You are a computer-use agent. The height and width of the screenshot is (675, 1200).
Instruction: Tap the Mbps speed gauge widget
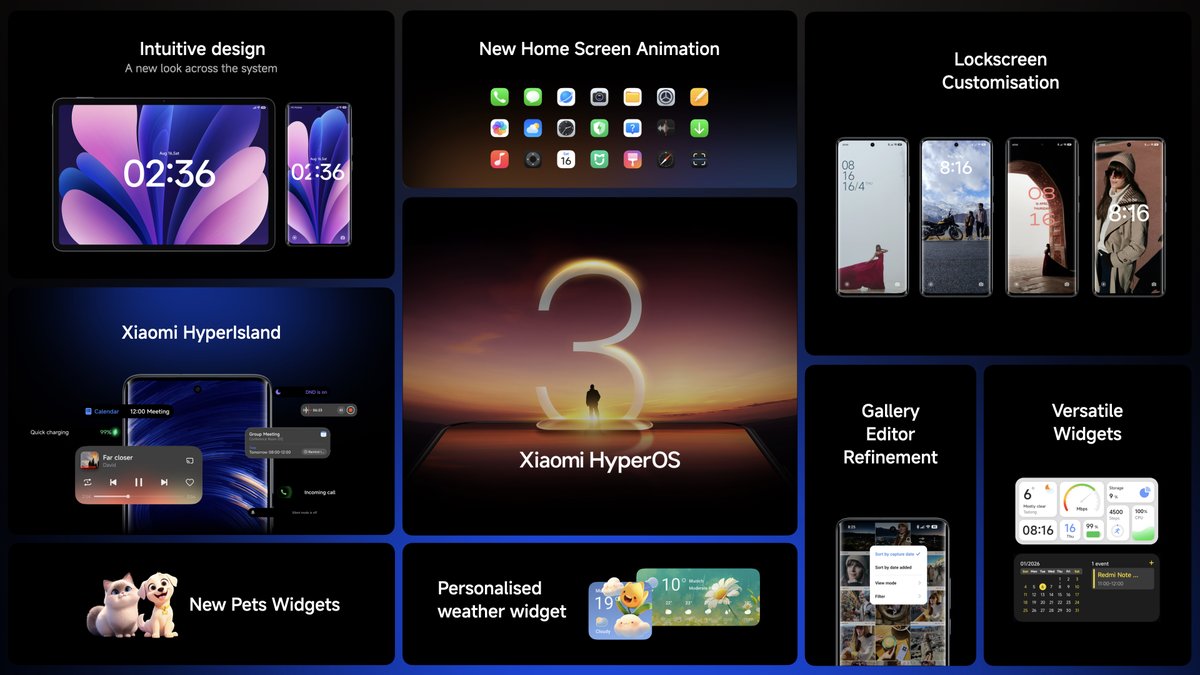coord(1082,499)
